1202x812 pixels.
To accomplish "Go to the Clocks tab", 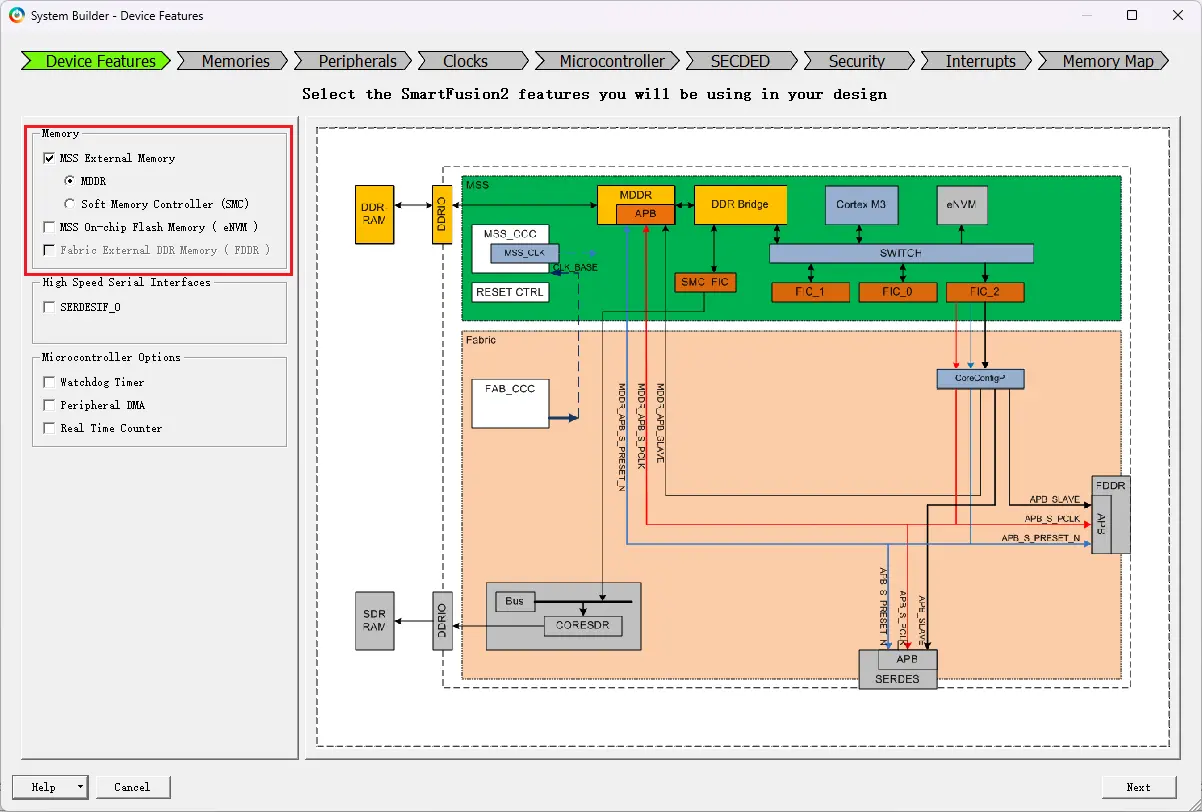I will pos(465,61).
